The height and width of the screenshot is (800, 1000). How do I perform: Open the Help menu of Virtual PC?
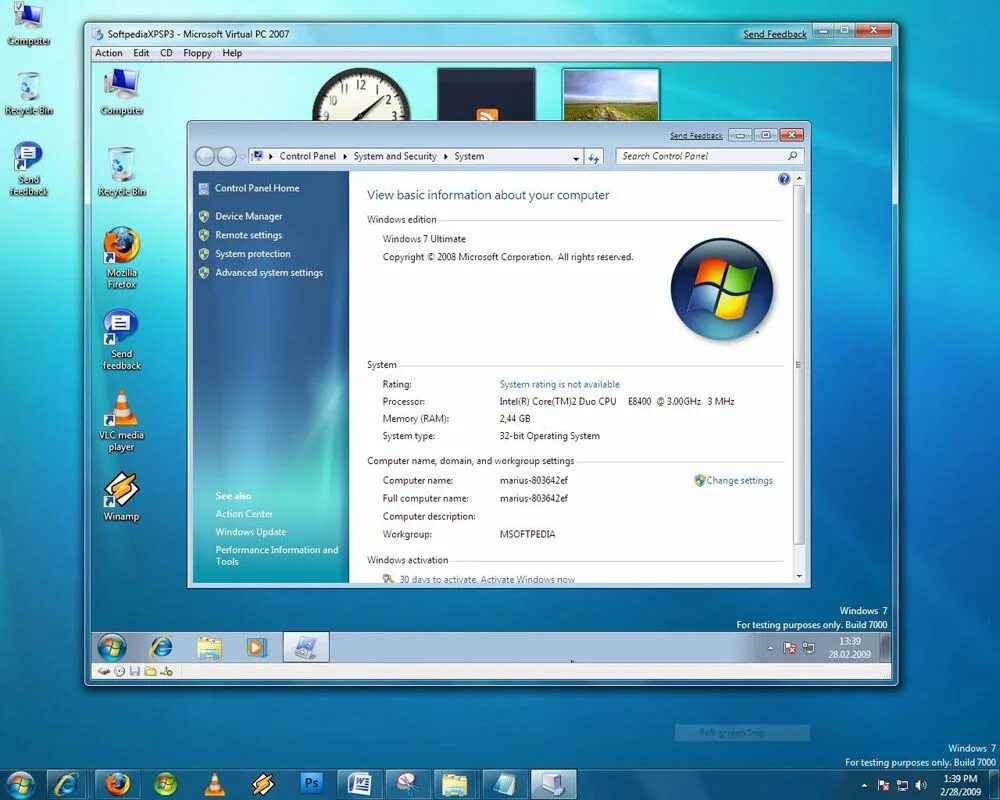[x=232, y=53]
